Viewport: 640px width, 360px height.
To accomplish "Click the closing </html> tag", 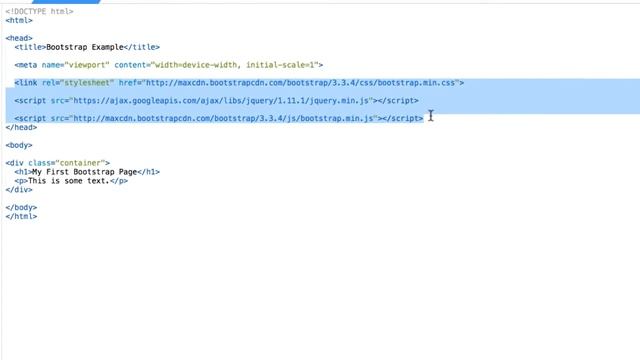I will click(21, 217).
